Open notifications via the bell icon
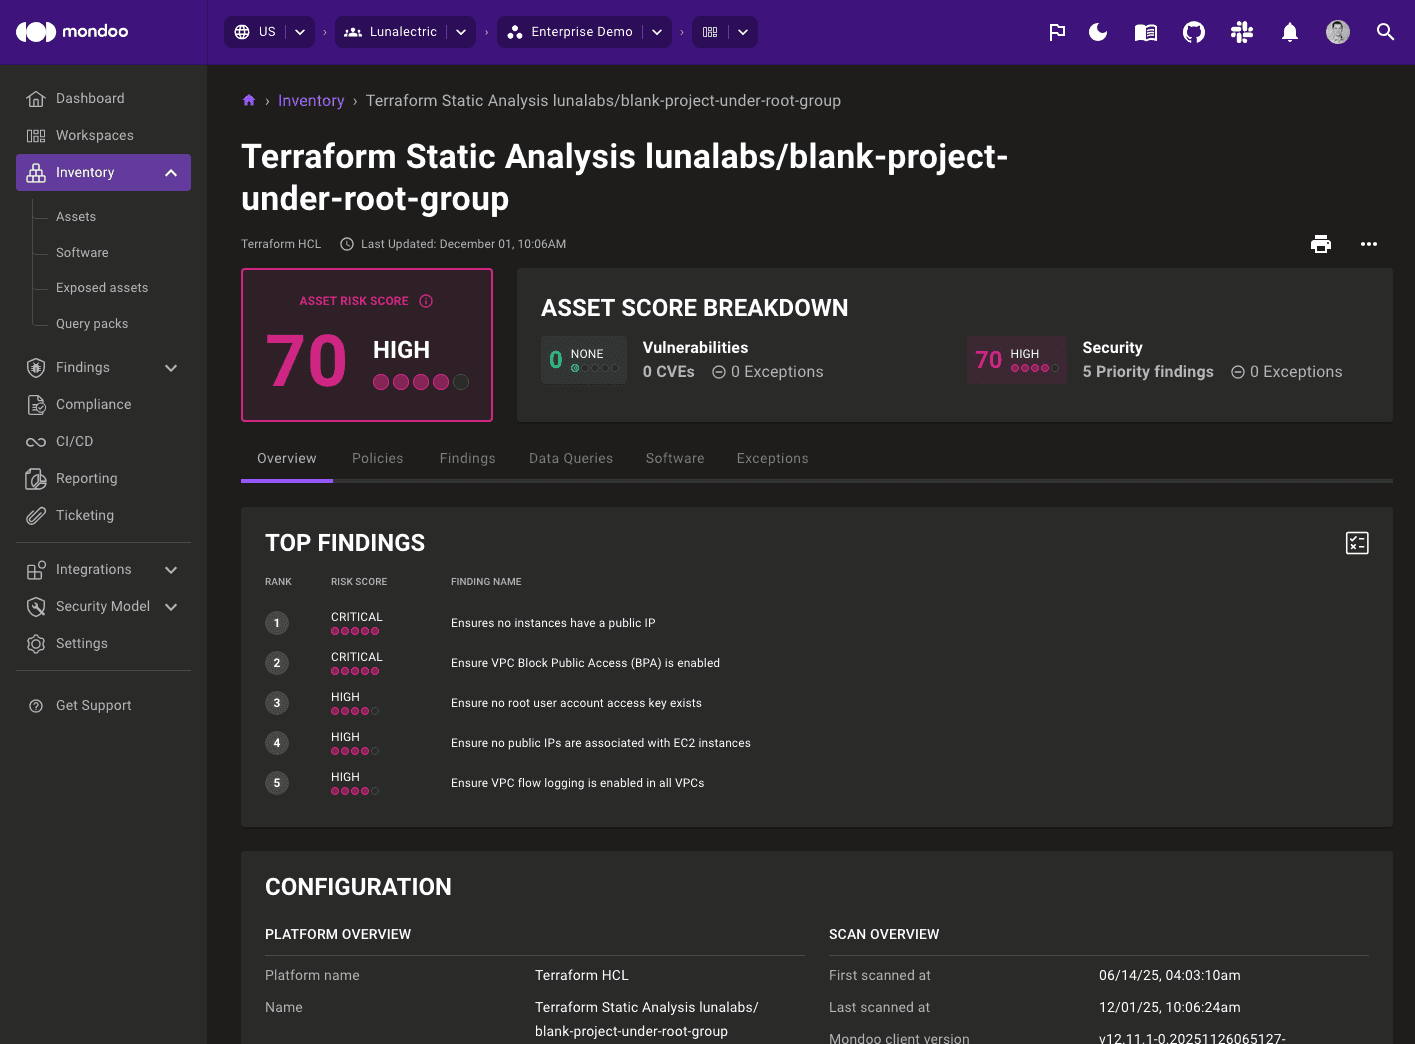Viewport: 1415px width, 1044px height. 1289,32
